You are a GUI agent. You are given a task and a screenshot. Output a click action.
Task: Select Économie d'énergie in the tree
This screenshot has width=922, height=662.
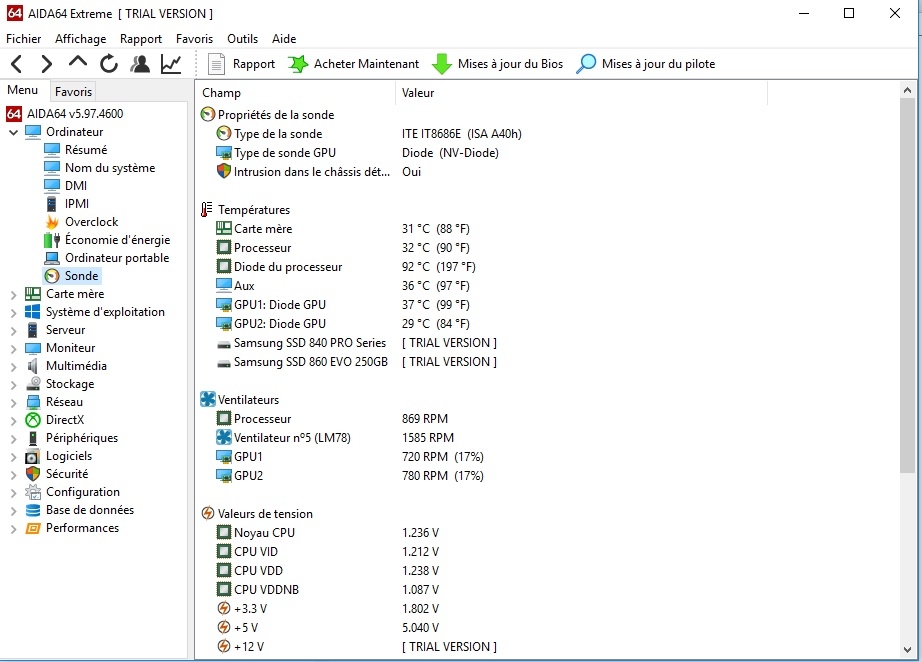[117, 240]
